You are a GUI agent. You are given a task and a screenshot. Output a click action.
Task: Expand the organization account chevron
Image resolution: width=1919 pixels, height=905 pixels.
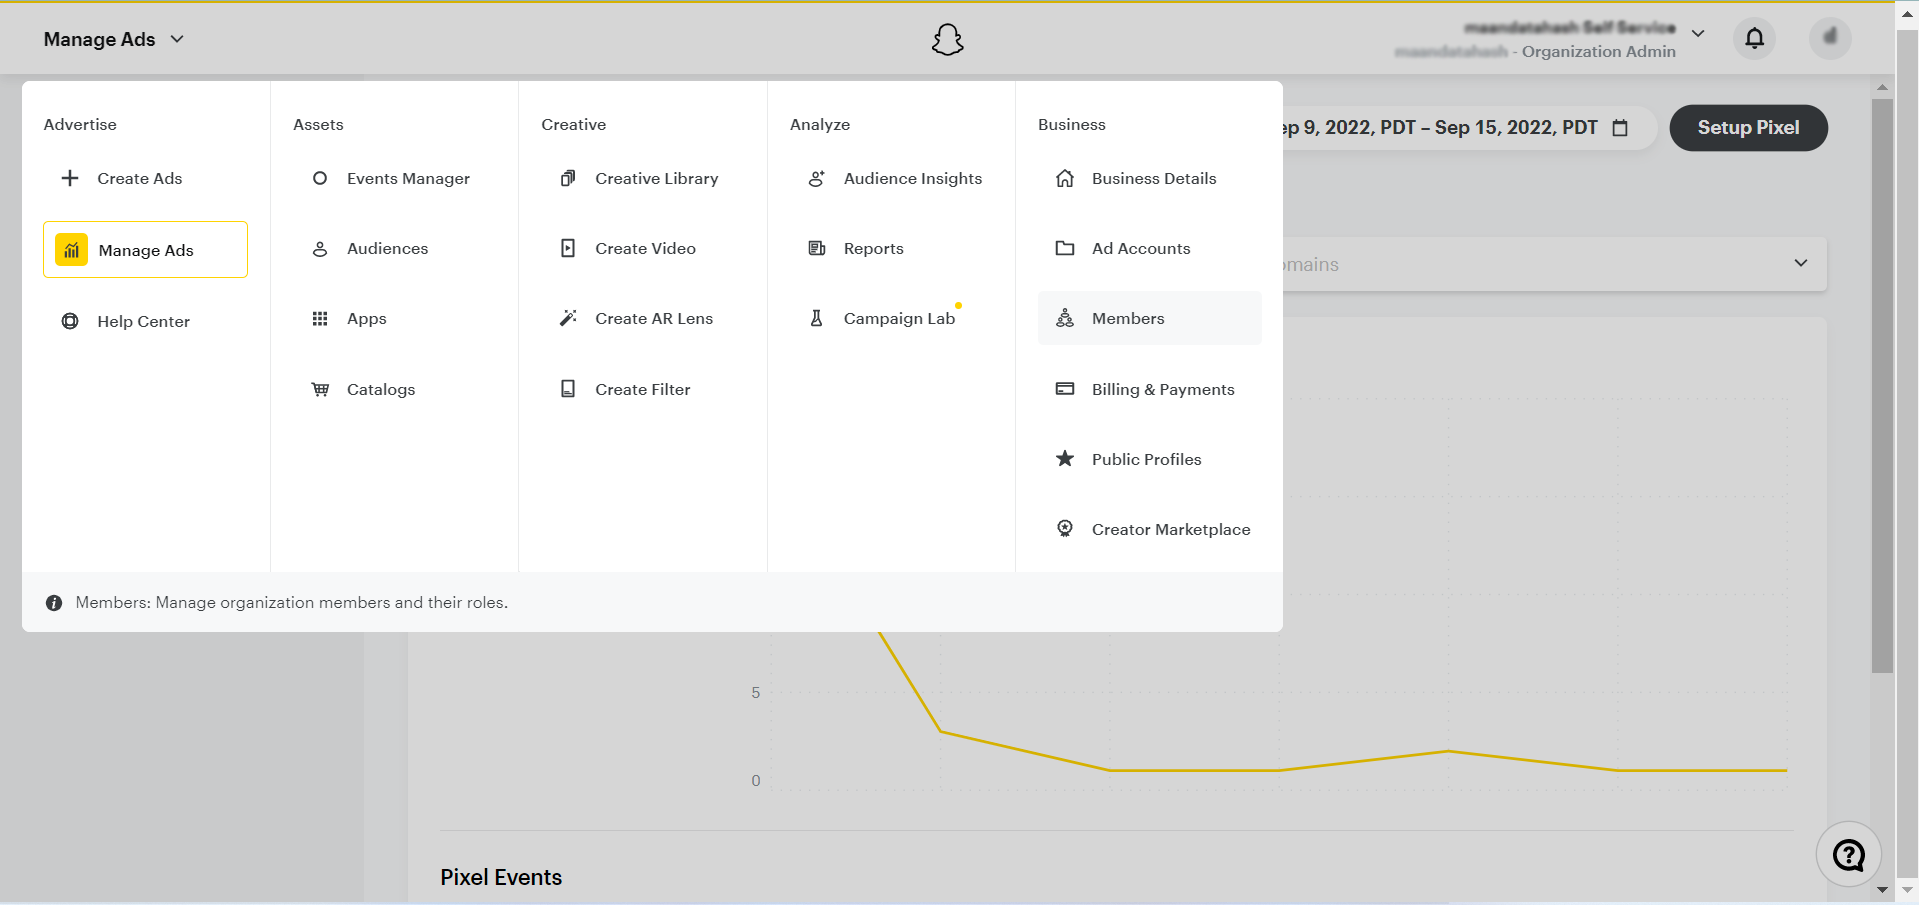coord(1698,33)
